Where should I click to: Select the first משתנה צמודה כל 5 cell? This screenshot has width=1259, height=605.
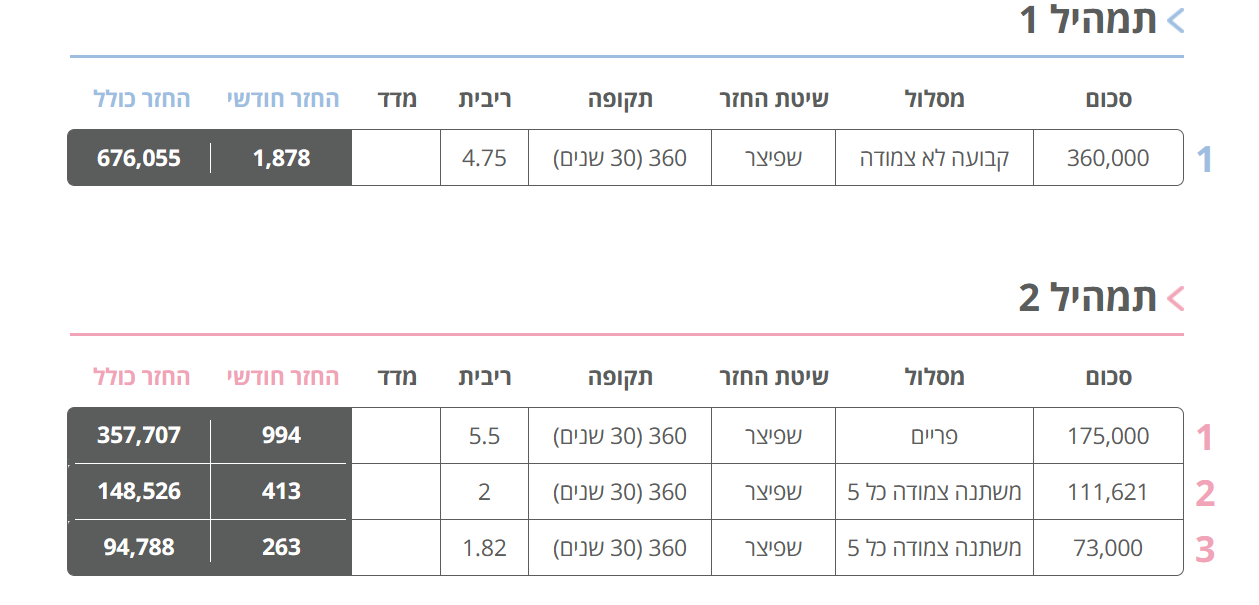coord(933,492)
